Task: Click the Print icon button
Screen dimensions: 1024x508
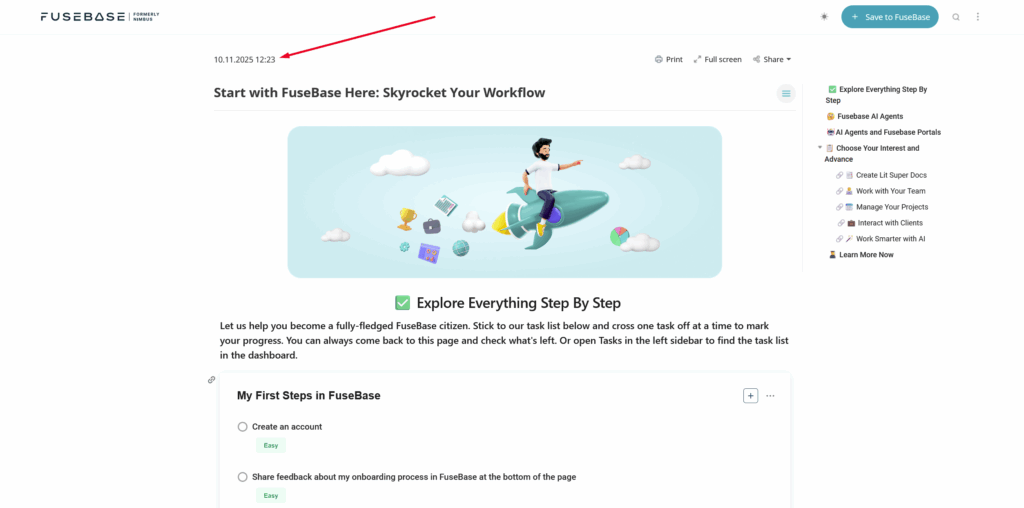Action: [668, 60]
